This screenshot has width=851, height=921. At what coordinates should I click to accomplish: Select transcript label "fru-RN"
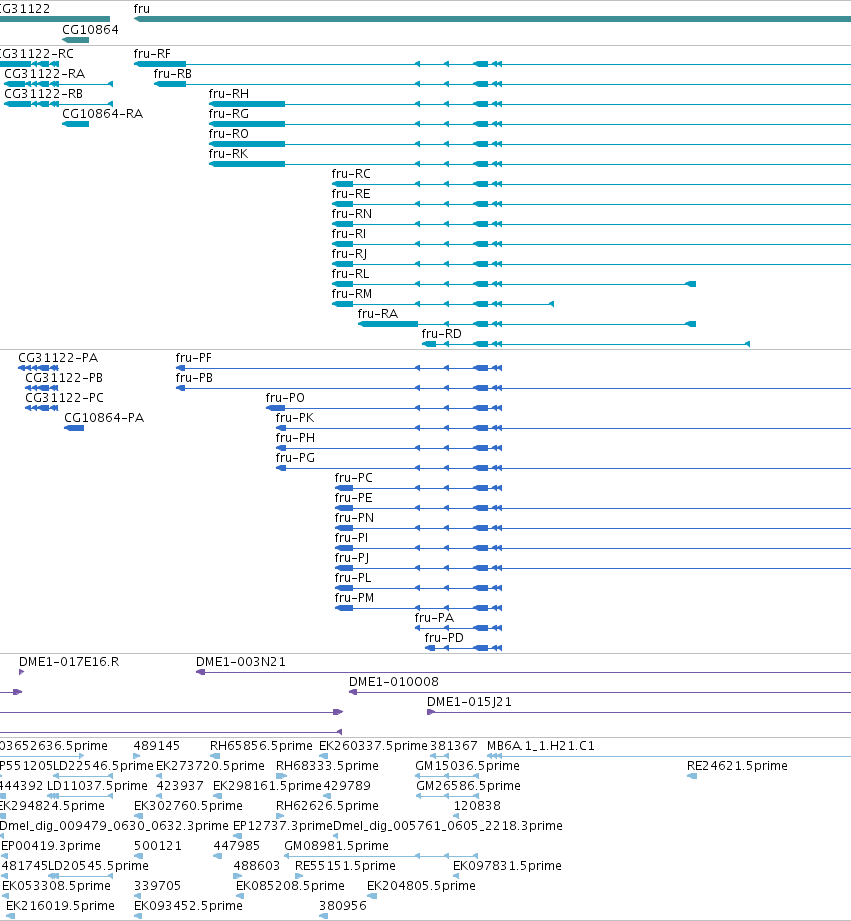[x=352, y=213]
